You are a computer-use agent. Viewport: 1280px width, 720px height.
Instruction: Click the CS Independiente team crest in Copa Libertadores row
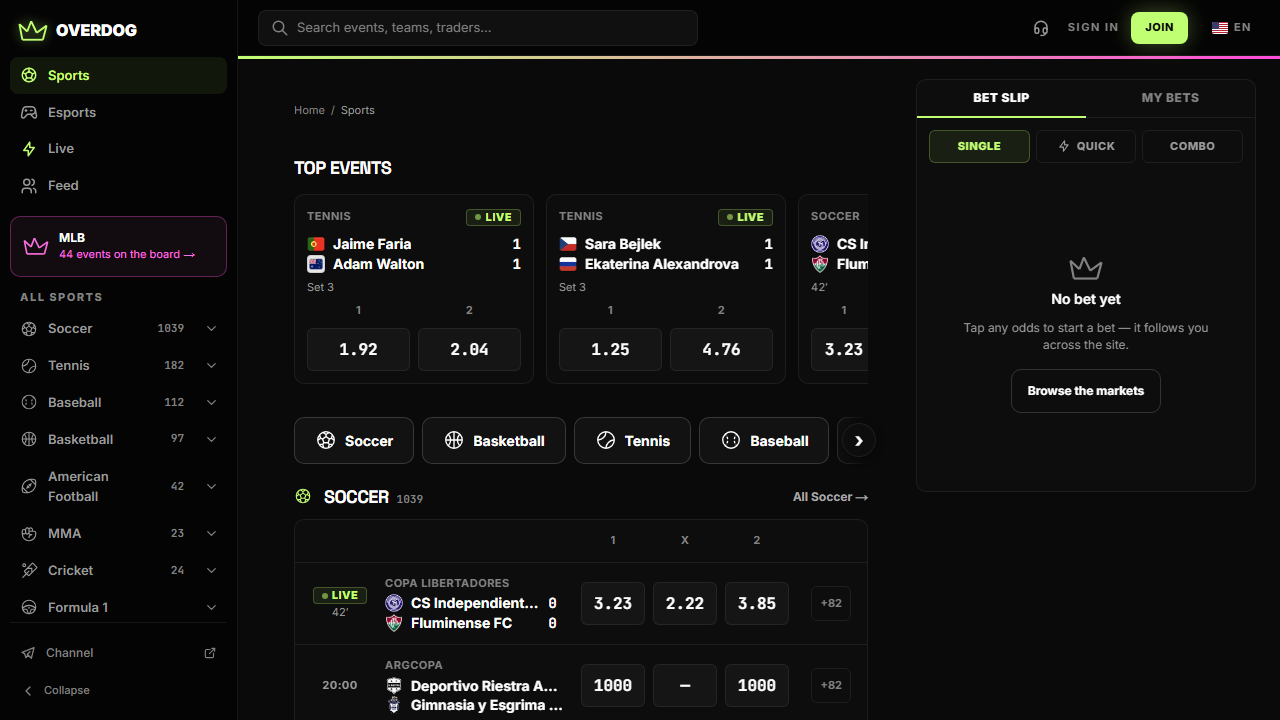[394, 603]
